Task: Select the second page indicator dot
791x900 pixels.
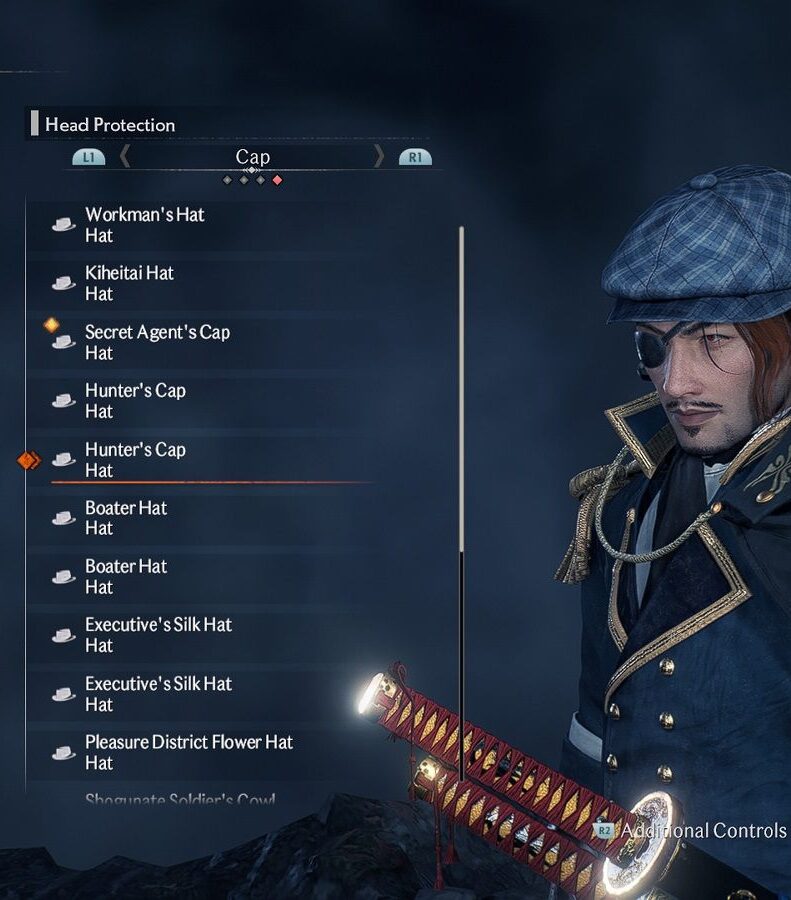Action: (x=244, y=180)
